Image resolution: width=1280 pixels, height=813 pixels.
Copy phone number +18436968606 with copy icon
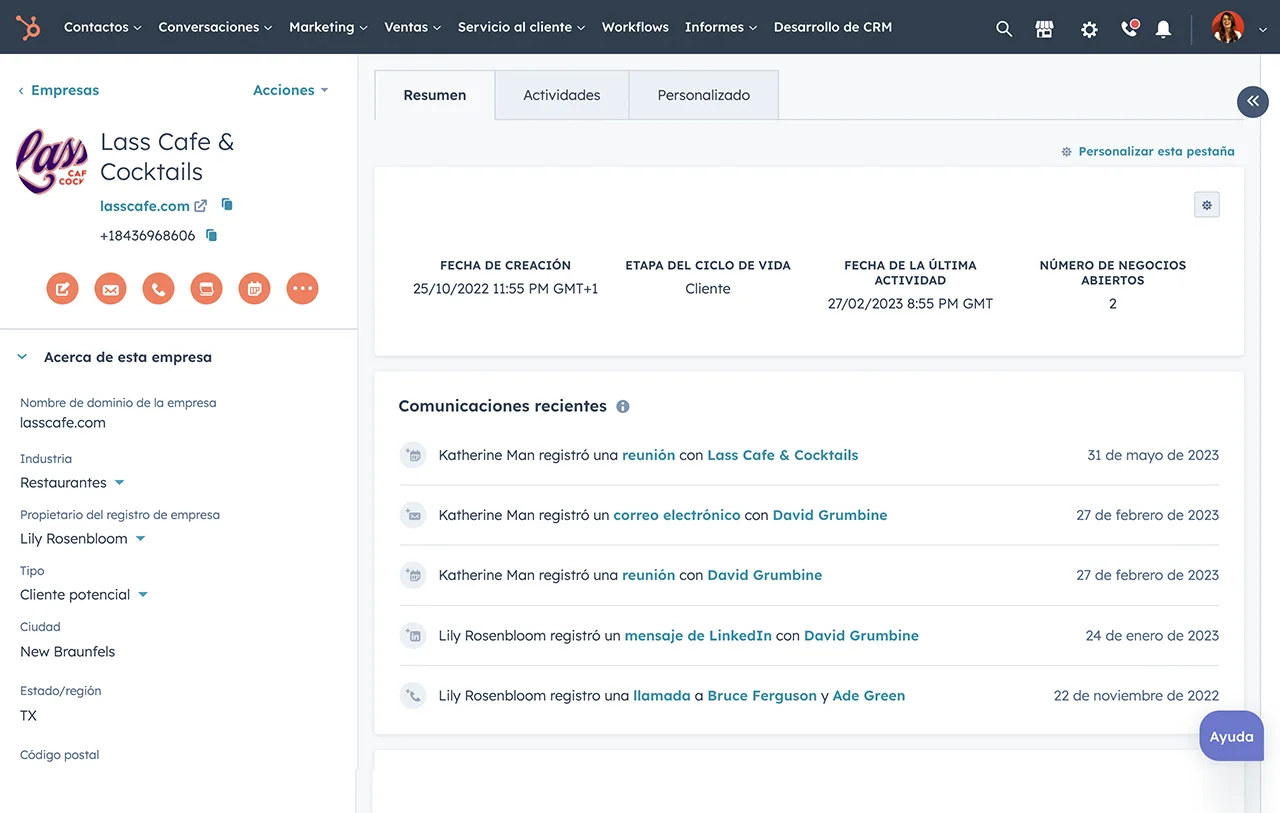[211, 235]
